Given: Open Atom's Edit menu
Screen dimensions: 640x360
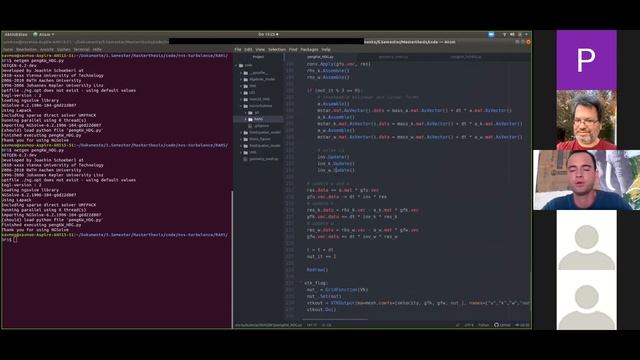Looking at the screenshot, I should click(248, 49).
